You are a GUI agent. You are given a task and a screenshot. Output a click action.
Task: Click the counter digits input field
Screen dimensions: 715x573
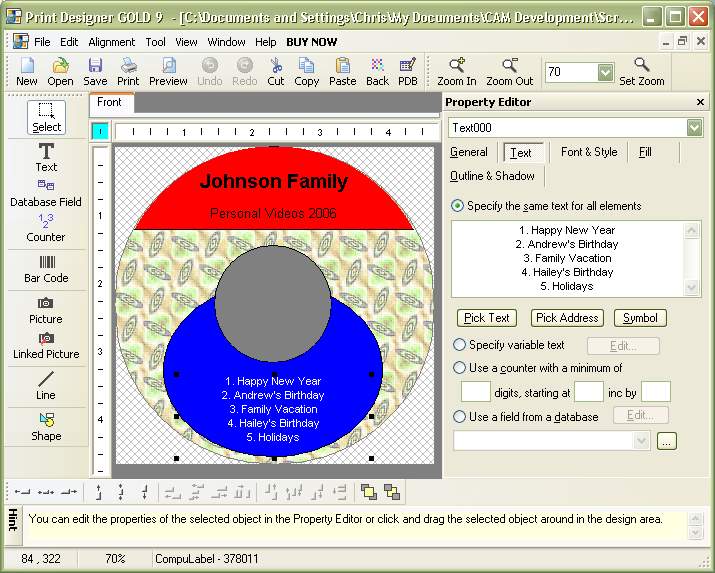(x=476, y=392)
